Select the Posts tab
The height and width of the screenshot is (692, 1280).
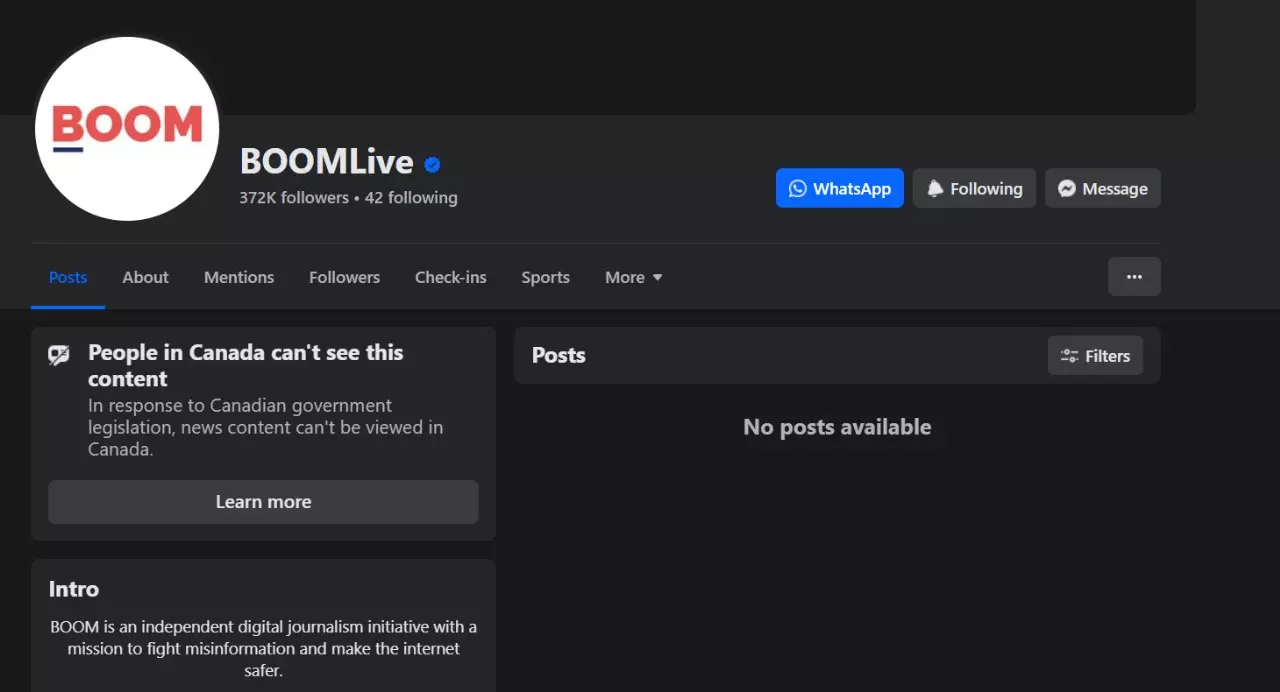(x=68, y=277)
